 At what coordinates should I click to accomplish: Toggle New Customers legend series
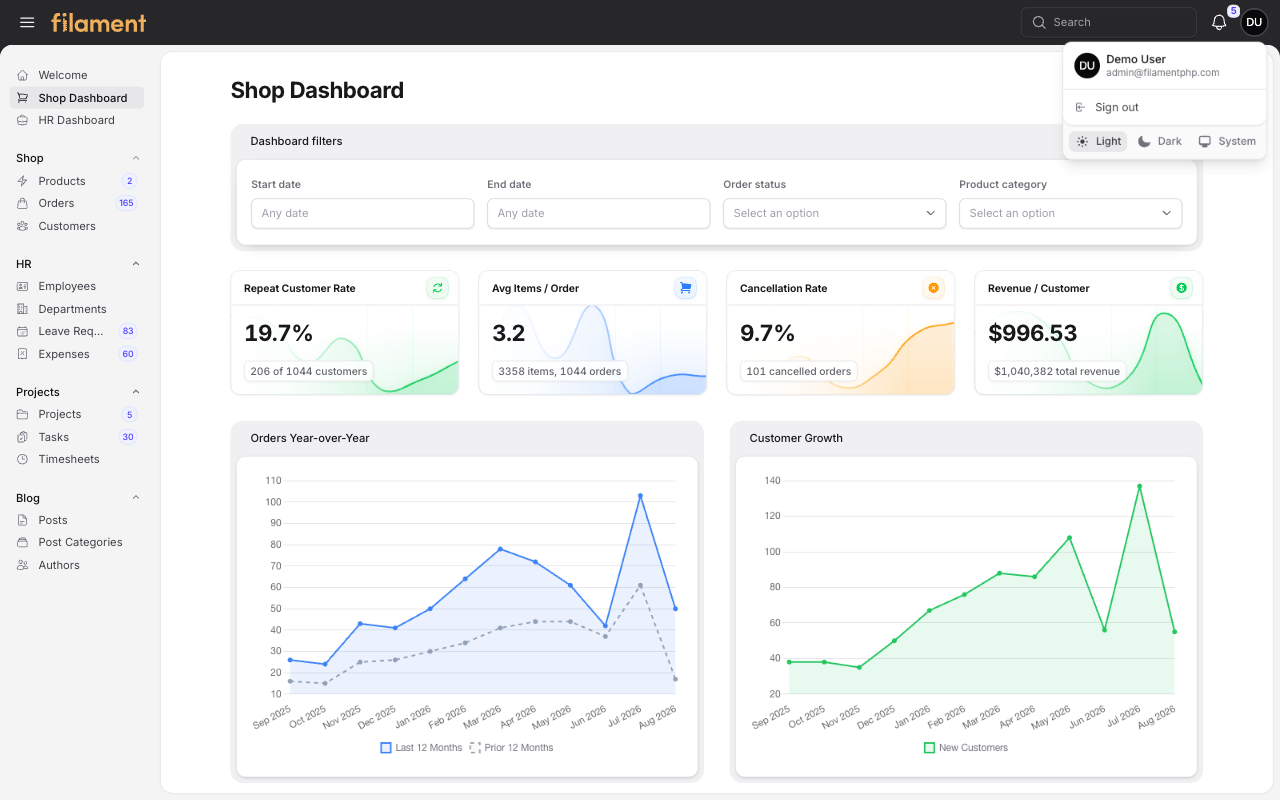point(966,748)
